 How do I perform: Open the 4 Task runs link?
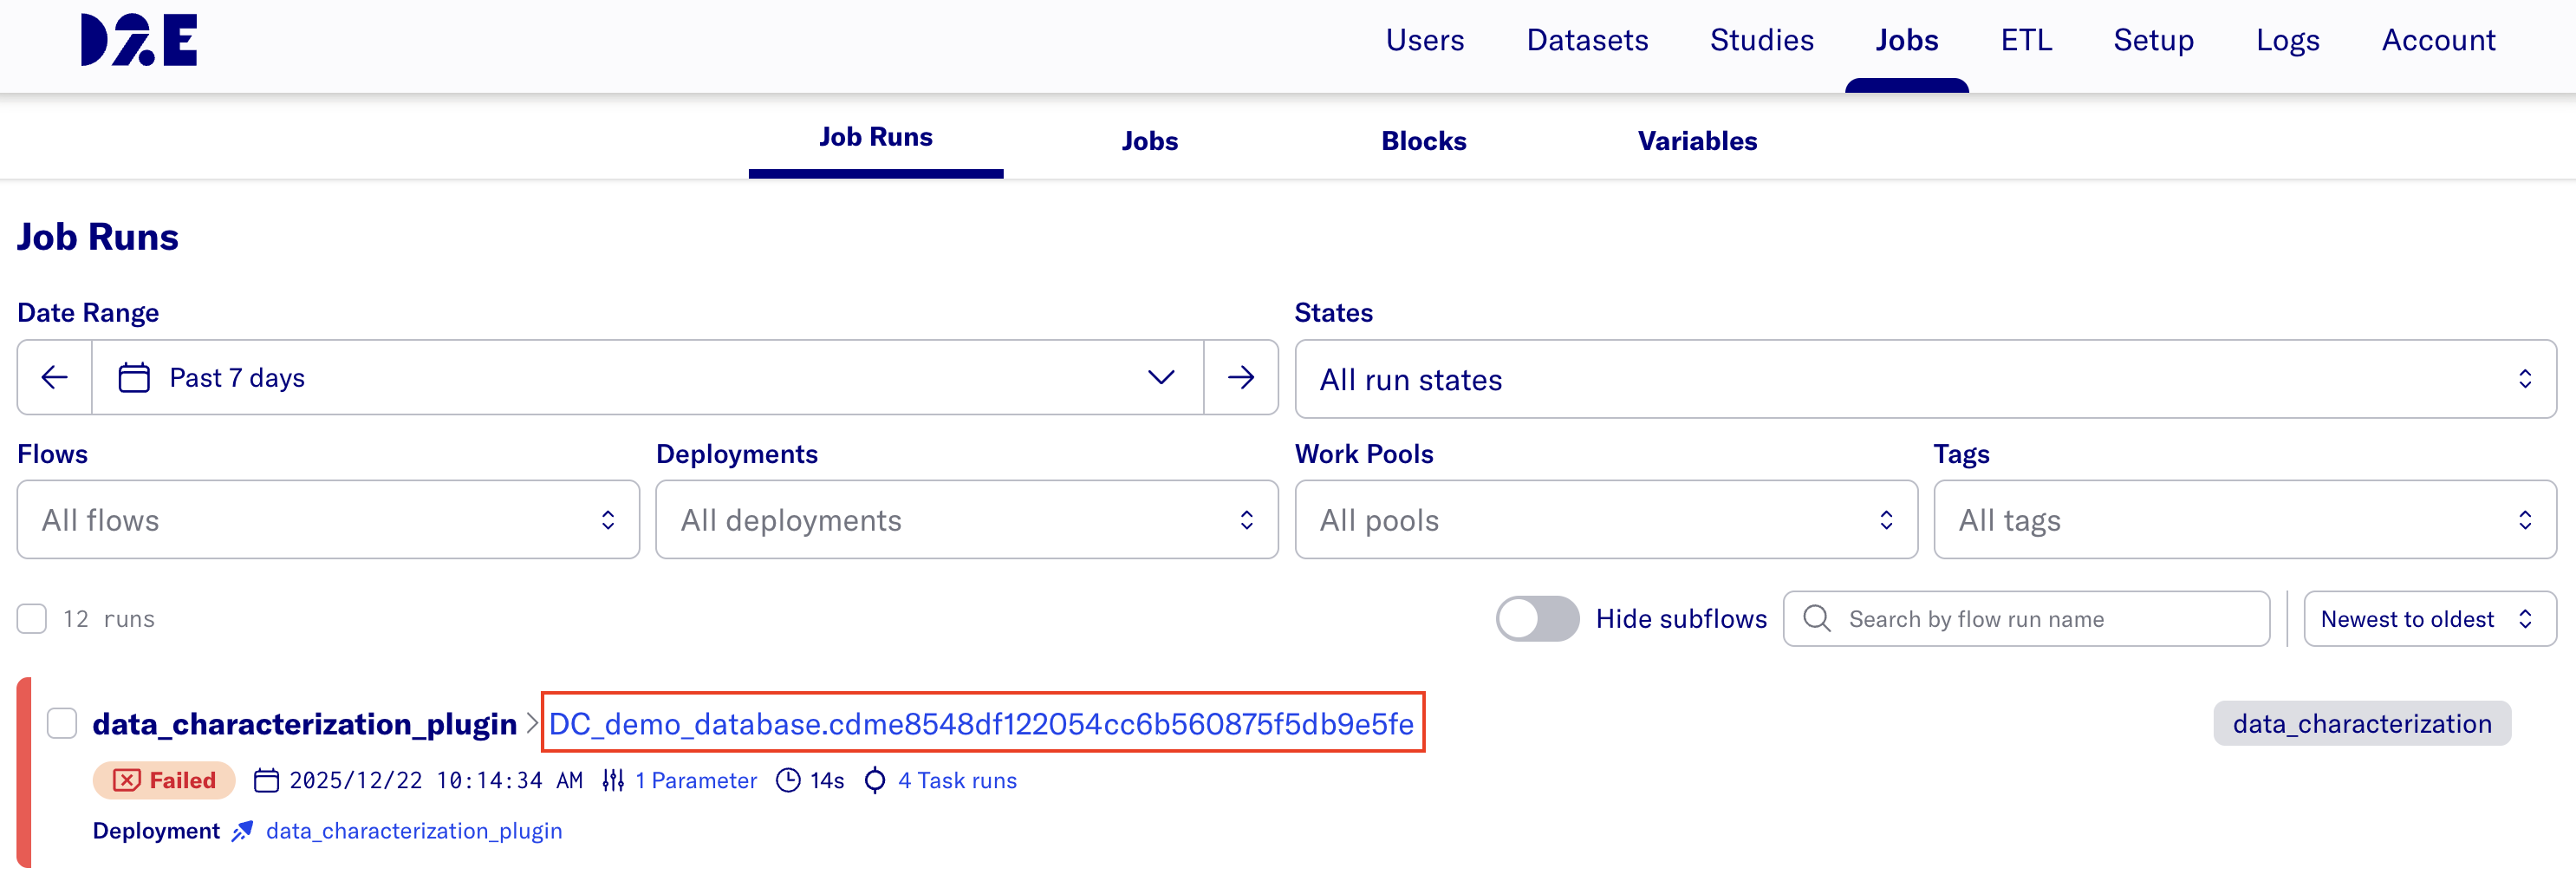pyautogui.click(x=956, y=780)
